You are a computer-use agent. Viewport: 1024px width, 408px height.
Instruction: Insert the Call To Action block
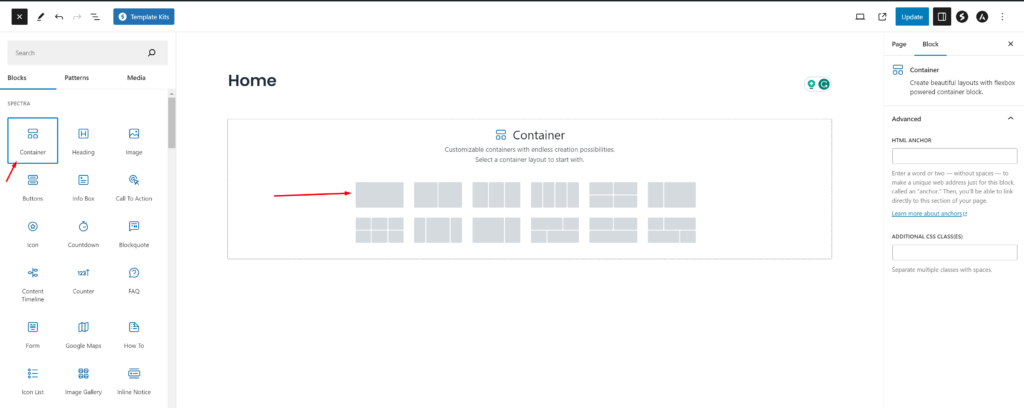click(133, 186)
